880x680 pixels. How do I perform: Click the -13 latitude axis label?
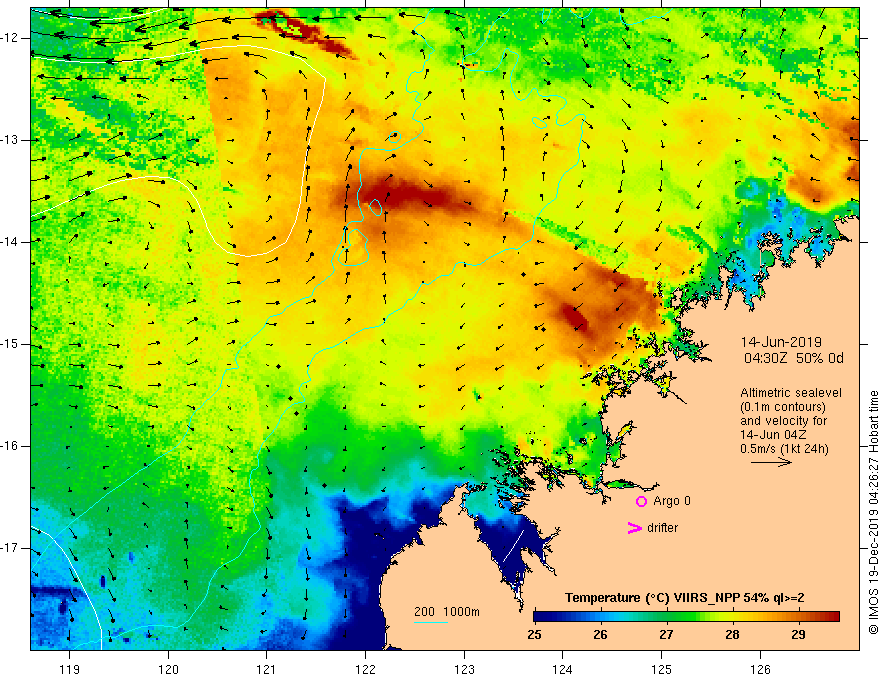pyautogui.click(x=10, y=140)
